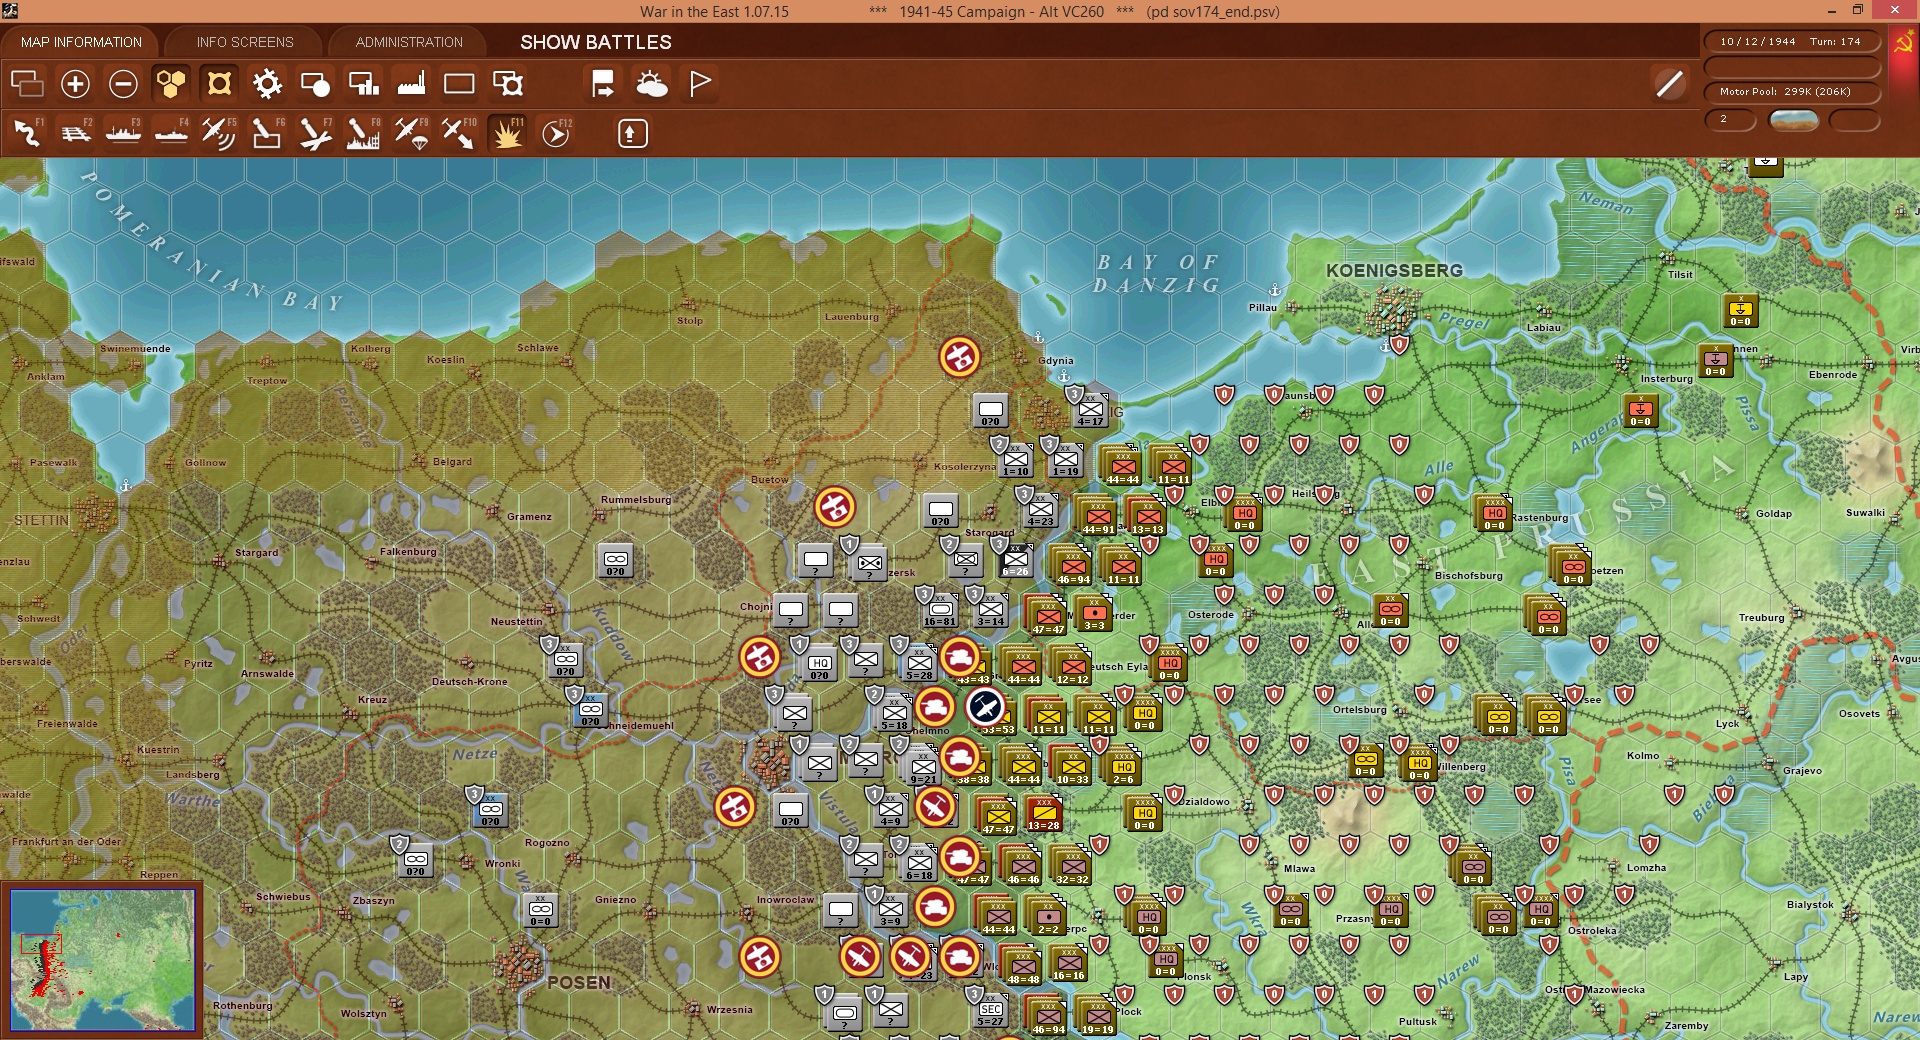Viewport: 1920px width, 1040px height.
Task: Open the ADMINISTRATION tab
Action: pos(409,42)
